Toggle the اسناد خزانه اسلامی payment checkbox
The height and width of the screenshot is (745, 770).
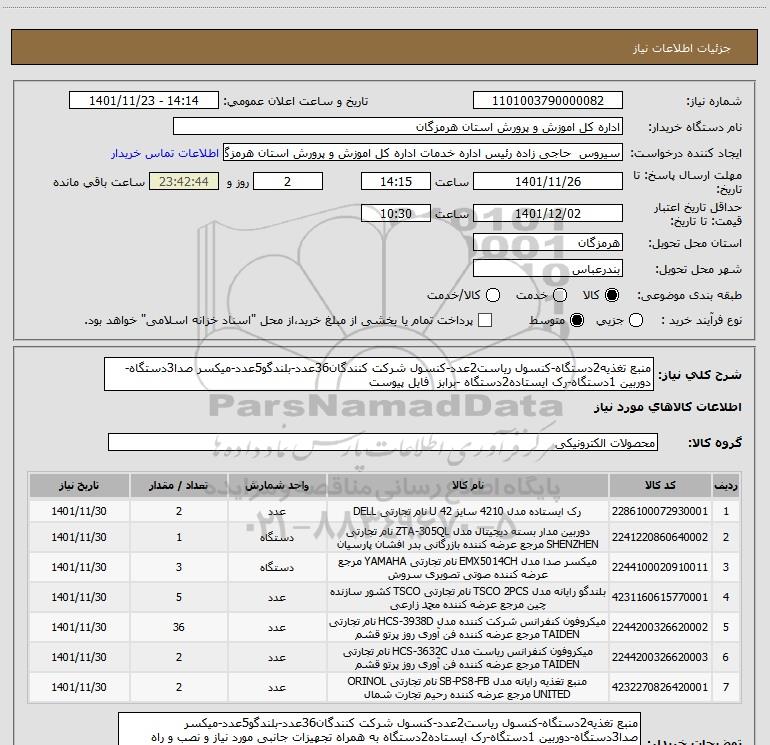click(485, 321)
